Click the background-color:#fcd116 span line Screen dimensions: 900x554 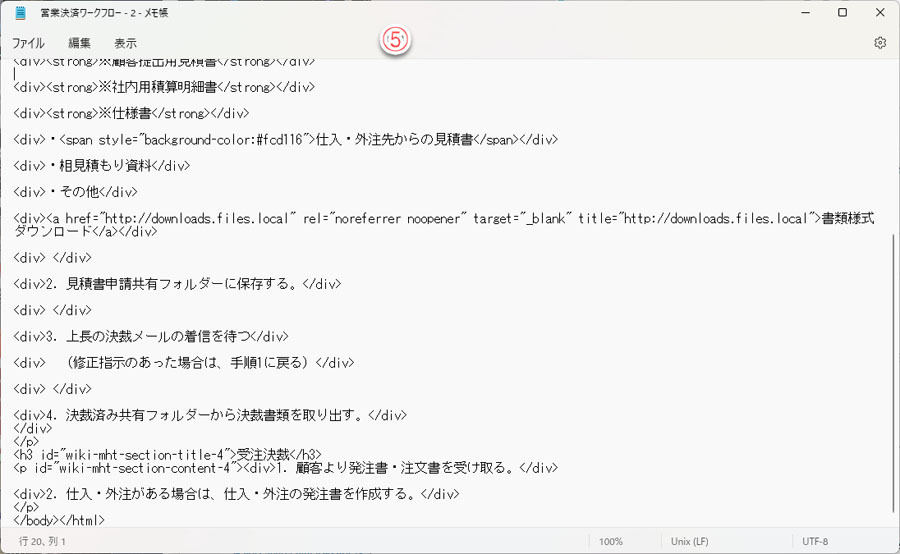click(x=285, y=140)
